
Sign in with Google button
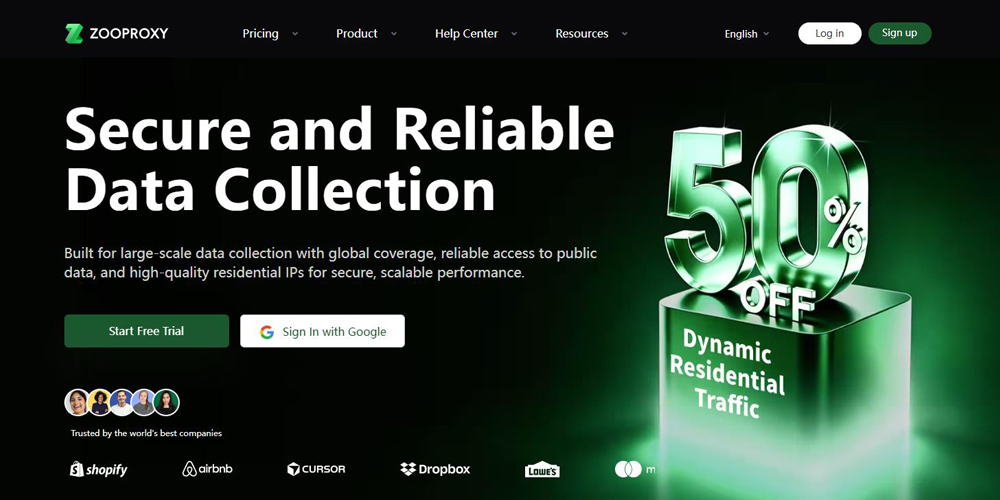coord(322,331)
